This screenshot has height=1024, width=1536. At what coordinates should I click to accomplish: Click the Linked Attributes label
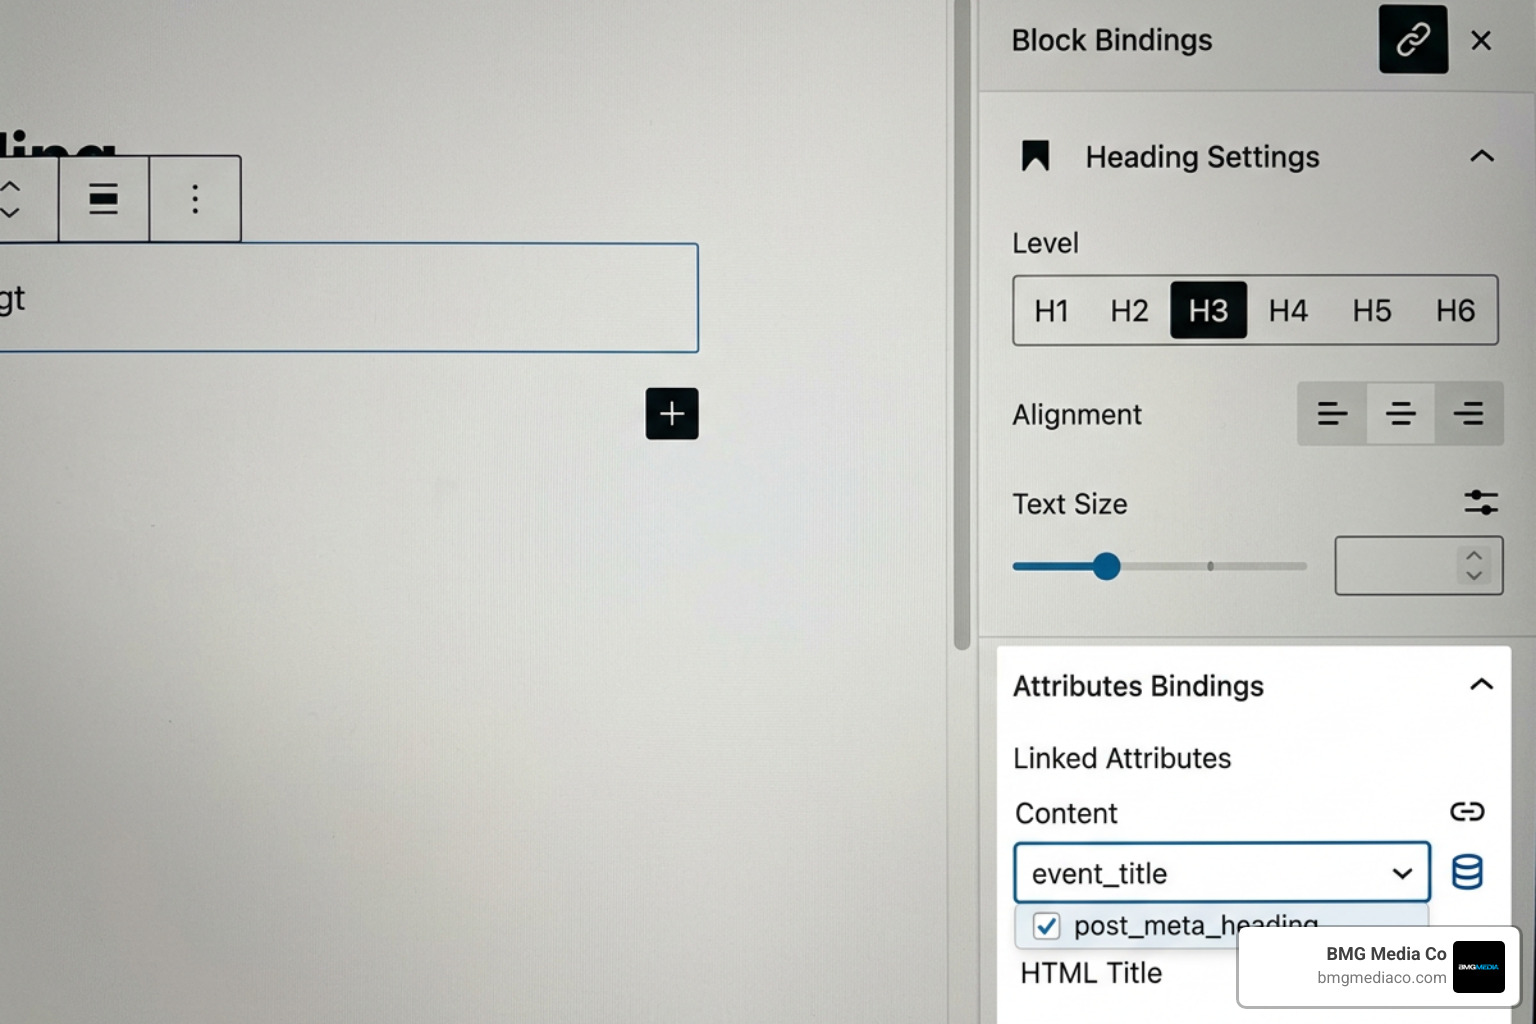click(x=1122, y=758)
